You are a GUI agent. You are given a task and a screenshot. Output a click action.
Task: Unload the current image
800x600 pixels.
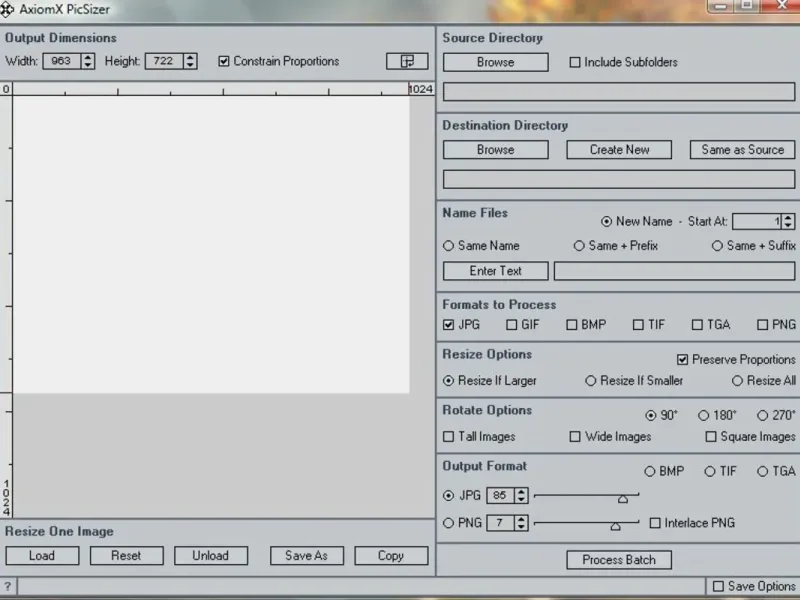(211, 556)
